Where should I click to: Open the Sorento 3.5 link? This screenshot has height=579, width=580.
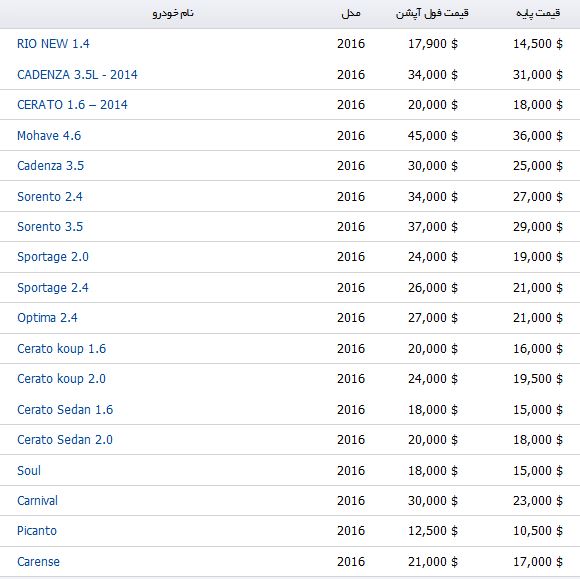pos(50,227)
